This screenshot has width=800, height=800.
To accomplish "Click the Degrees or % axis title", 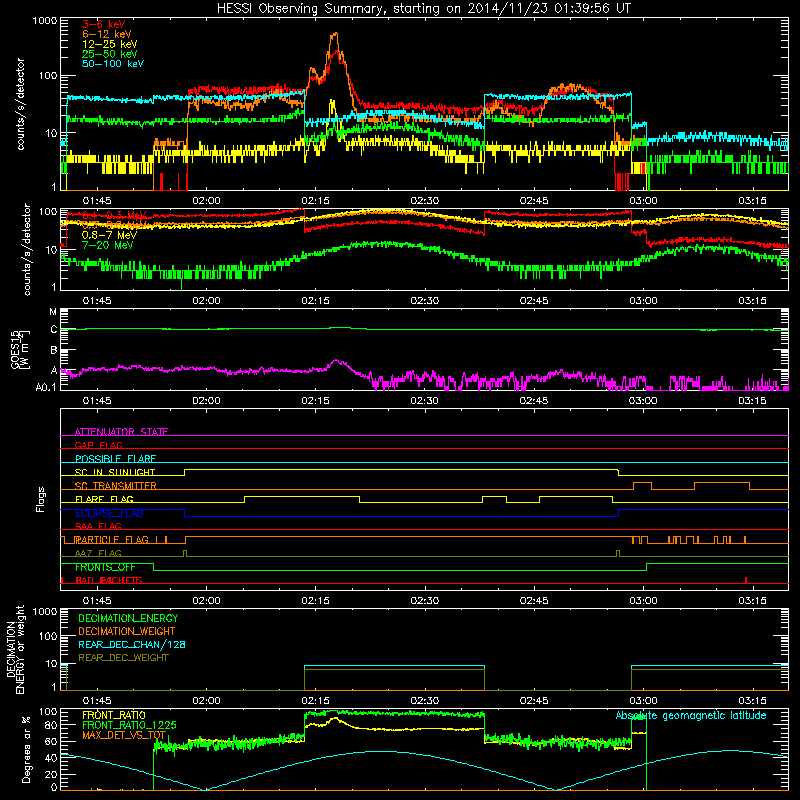I will (26, 749).
